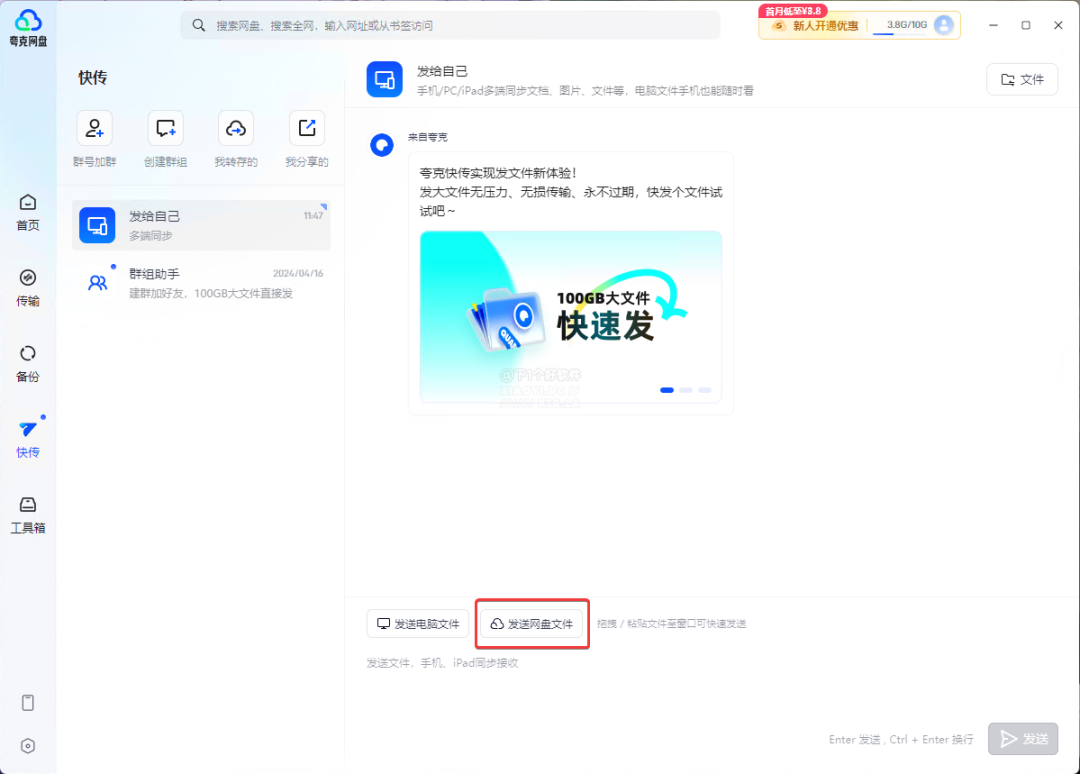This screenshot has height=774, width=1080.
Task: Select the third banner carousel dot
Action: 705,390
